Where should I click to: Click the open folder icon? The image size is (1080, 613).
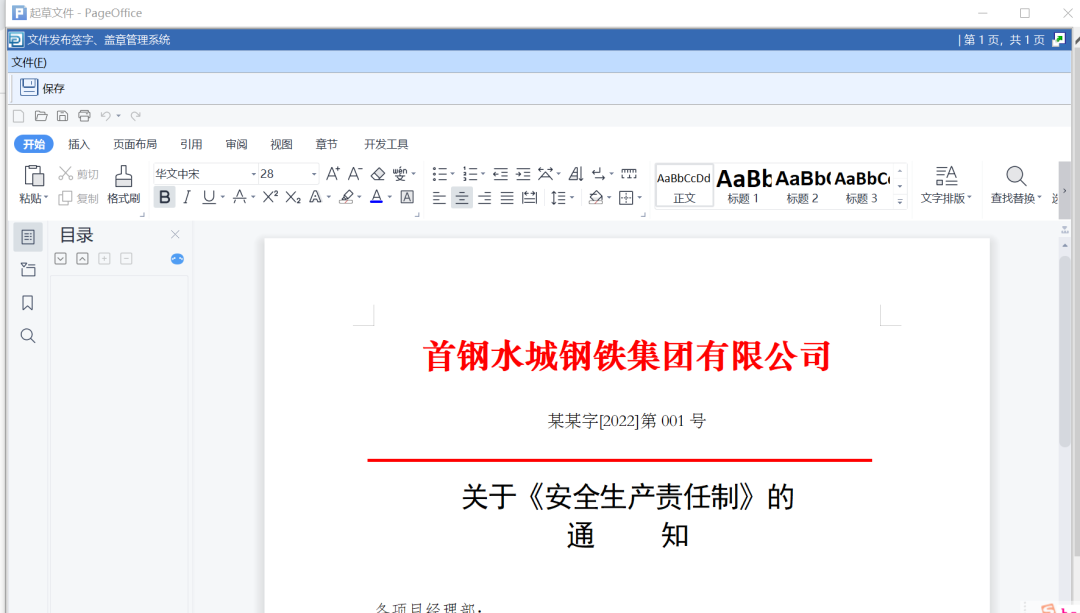(x=41, y=116)
